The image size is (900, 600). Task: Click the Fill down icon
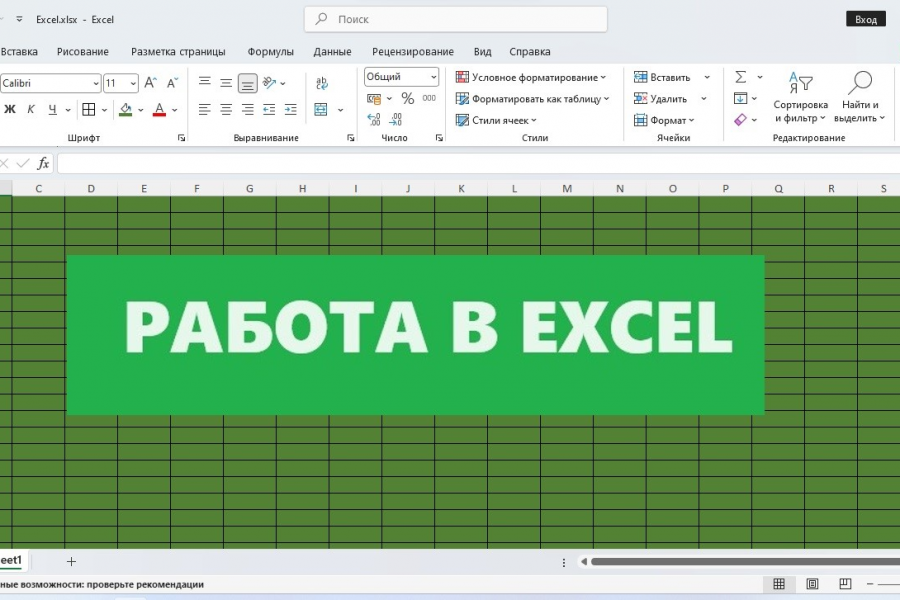click(x=740, y=98)
